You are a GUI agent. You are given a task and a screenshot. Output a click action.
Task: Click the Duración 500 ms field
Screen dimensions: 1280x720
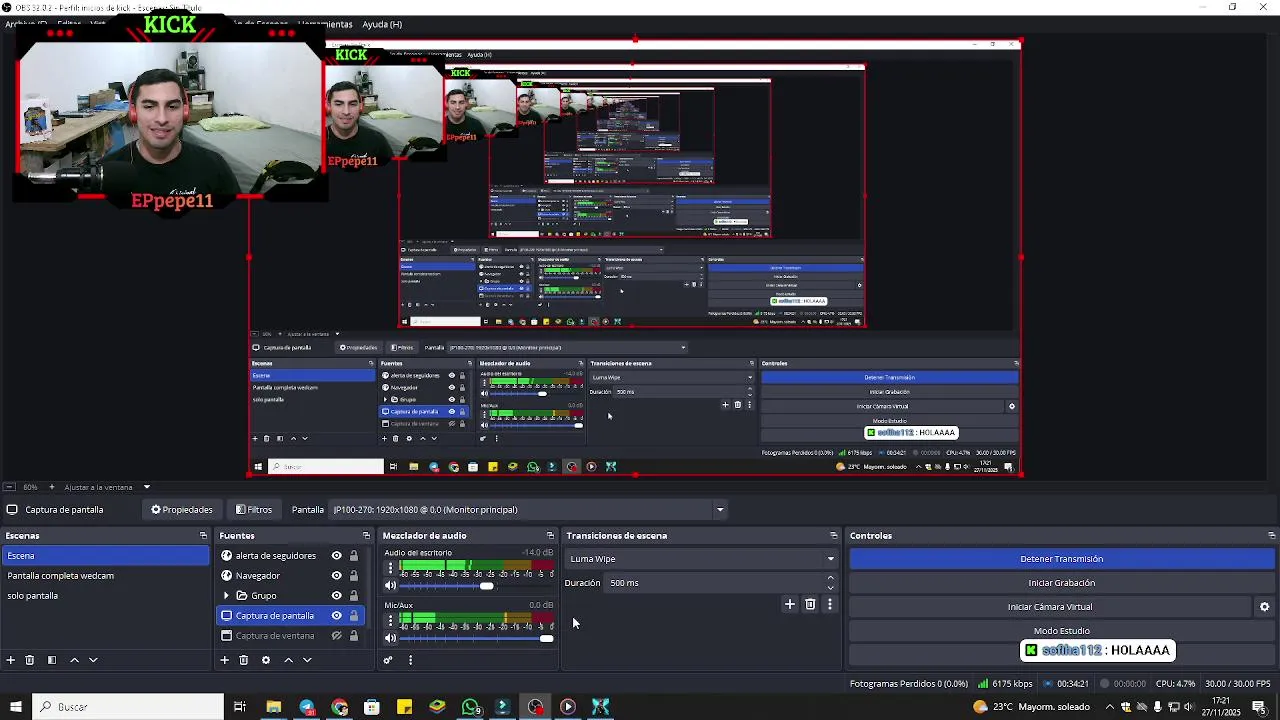point(715,583)
